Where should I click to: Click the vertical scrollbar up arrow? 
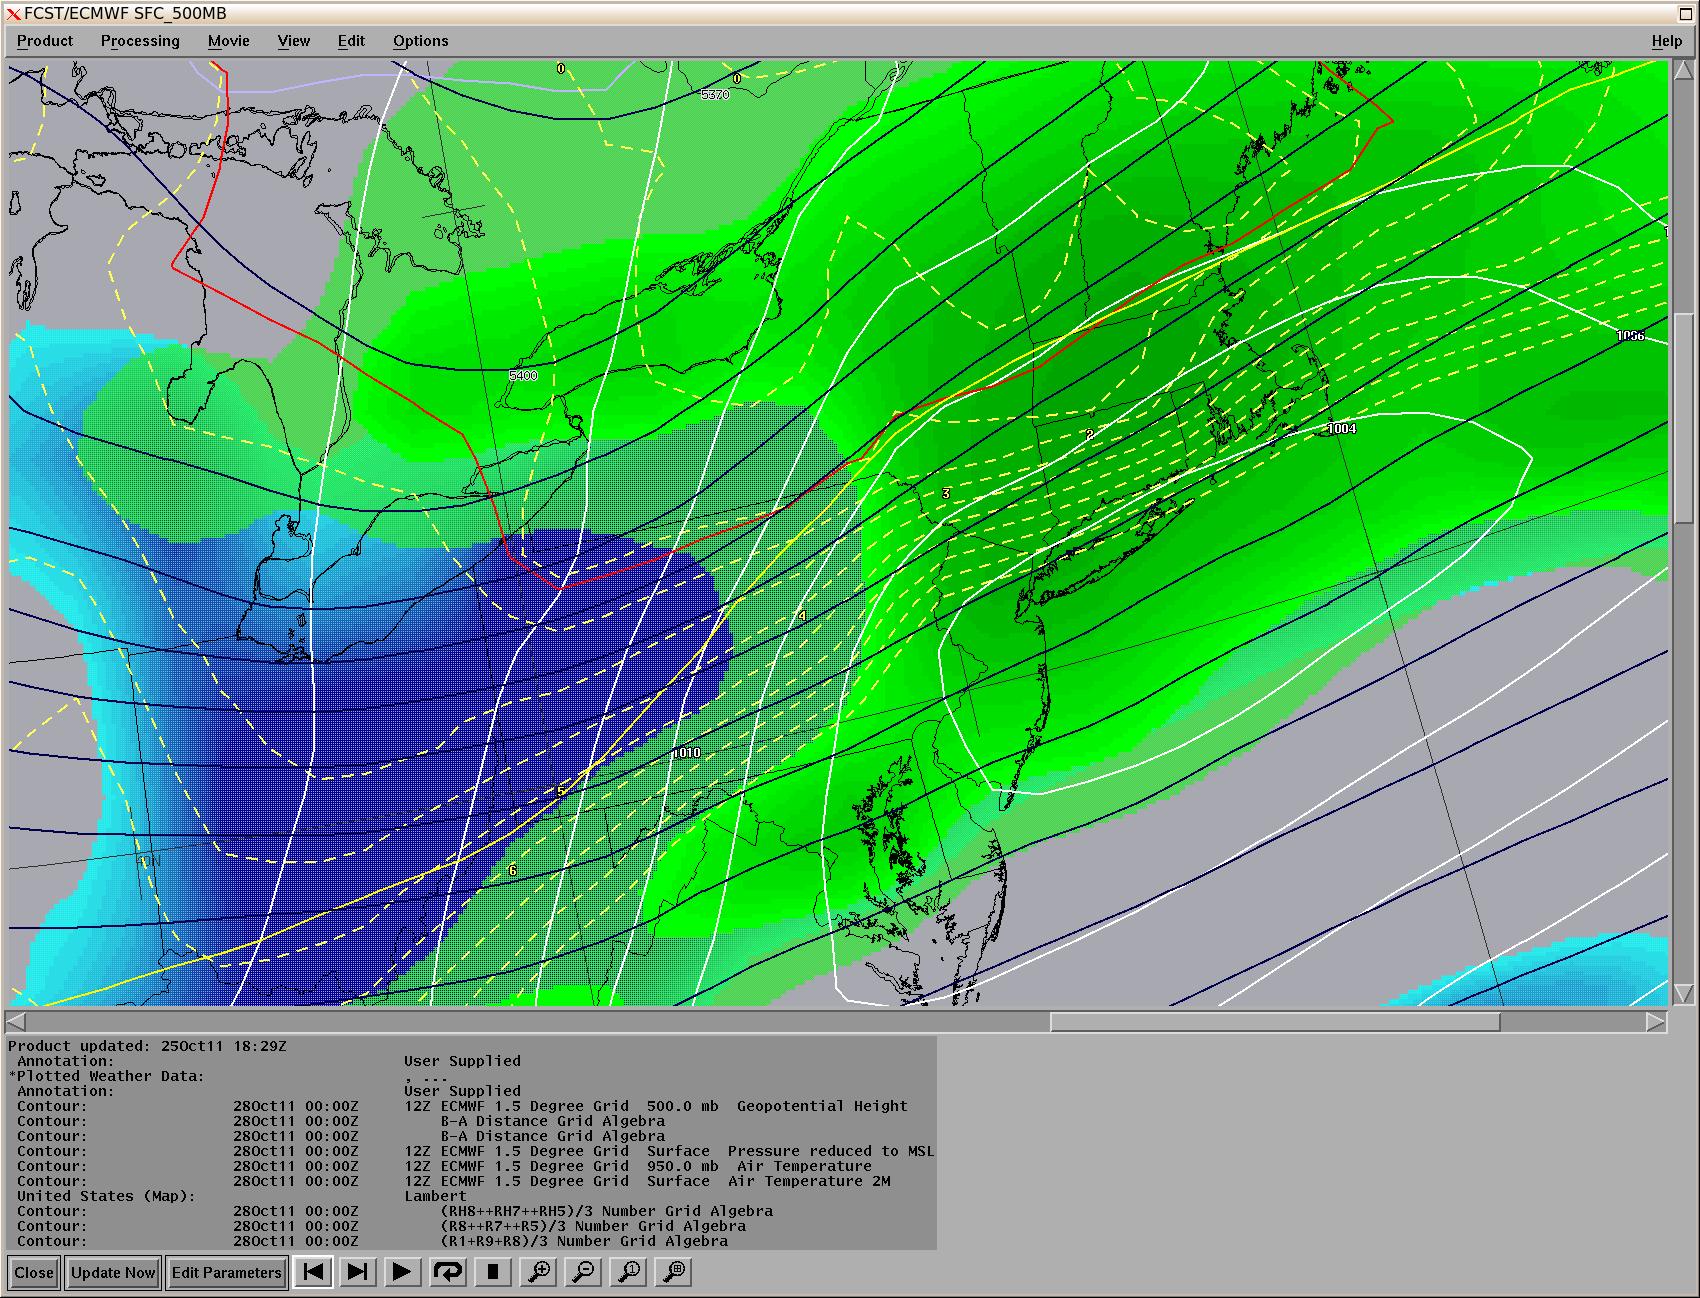point(1683,71)
